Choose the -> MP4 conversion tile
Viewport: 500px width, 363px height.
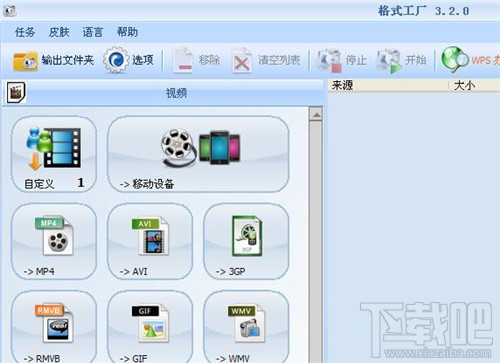pyautogui.click(x=54, y=242)
